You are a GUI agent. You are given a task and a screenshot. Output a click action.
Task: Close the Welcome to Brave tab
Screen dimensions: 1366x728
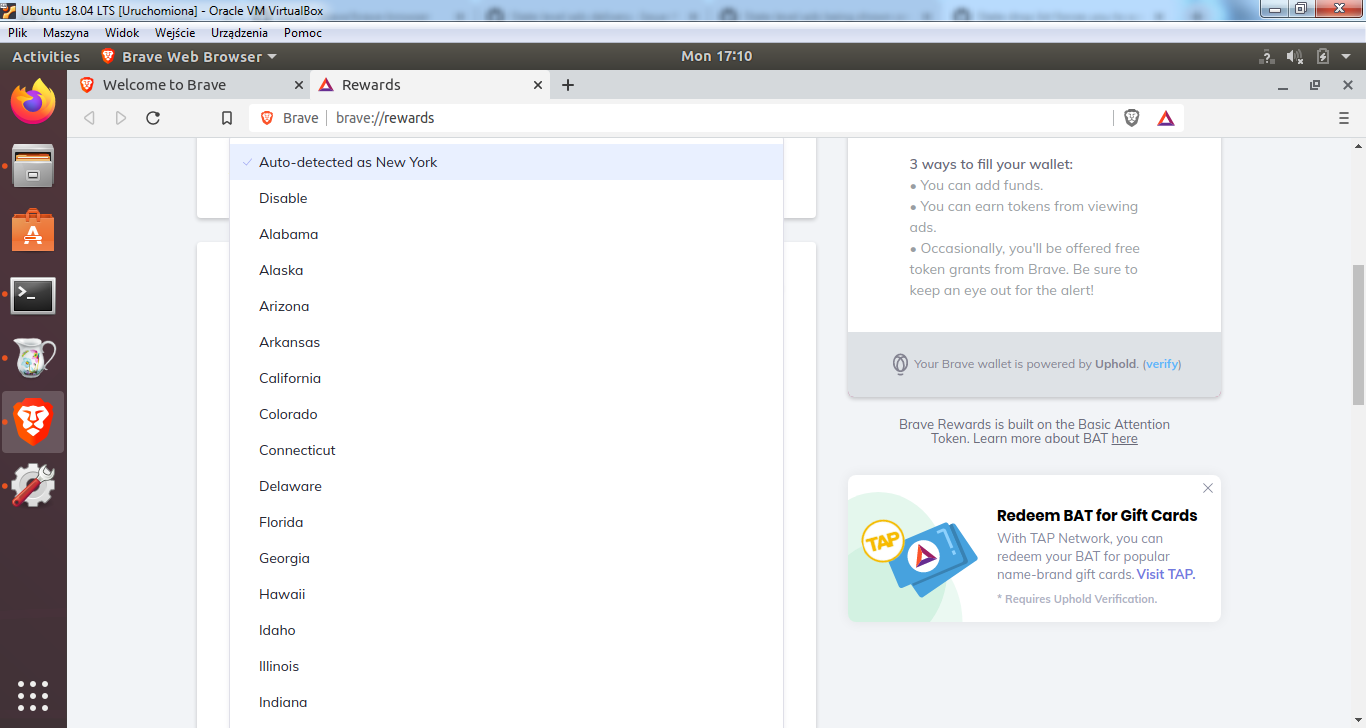(298, 85)
